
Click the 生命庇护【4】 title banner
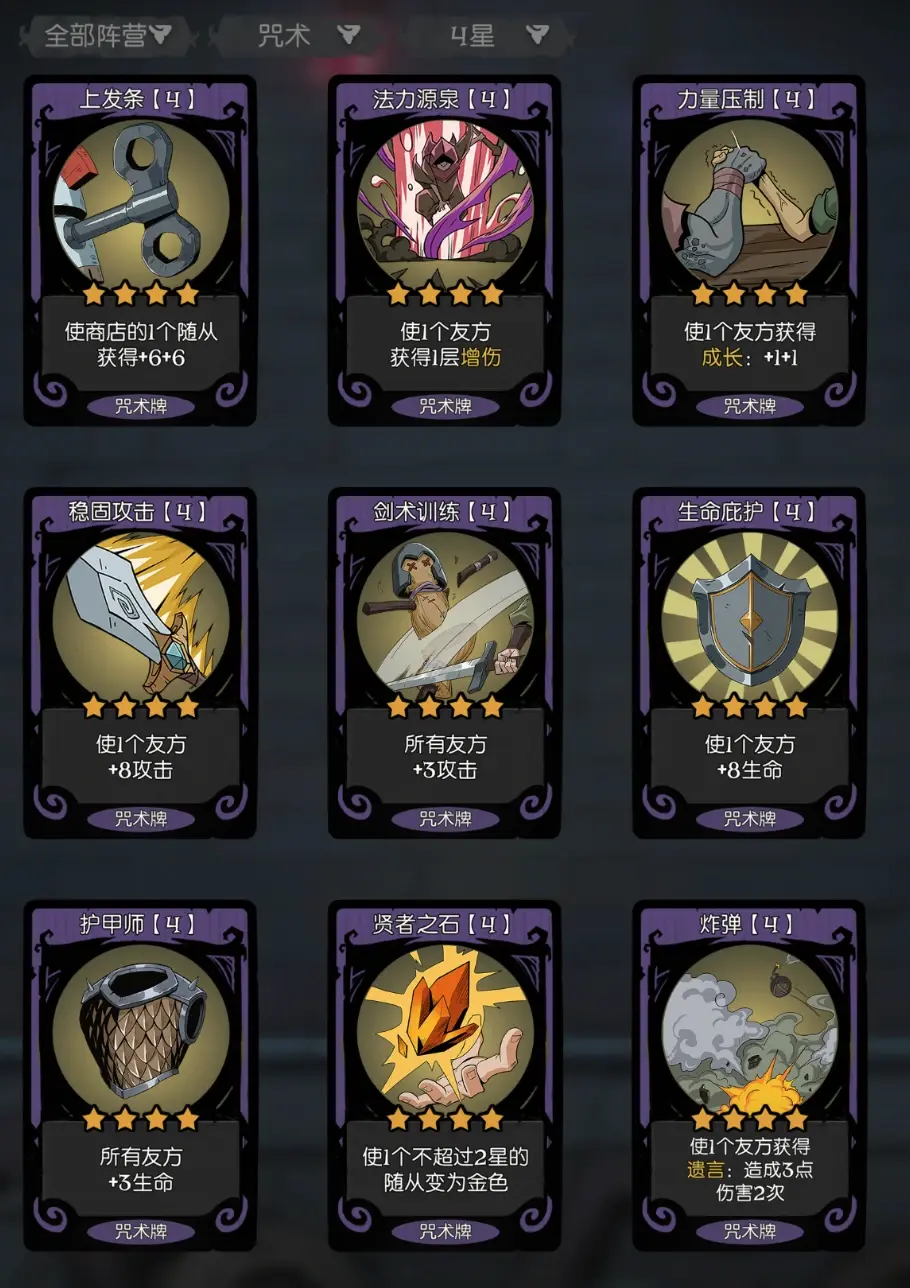coord(748,511)
